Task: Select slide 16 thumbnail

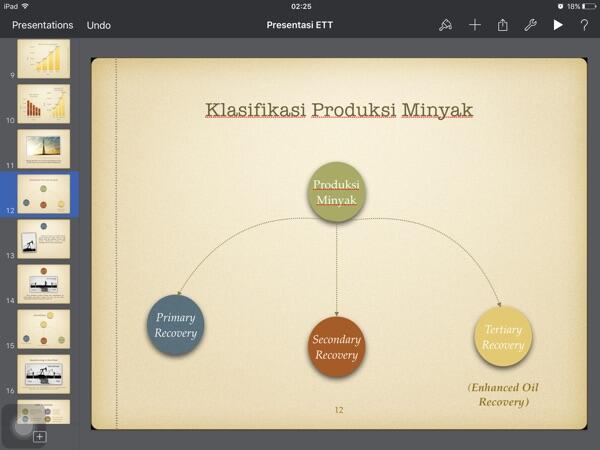Action: (x=44, y=374)
